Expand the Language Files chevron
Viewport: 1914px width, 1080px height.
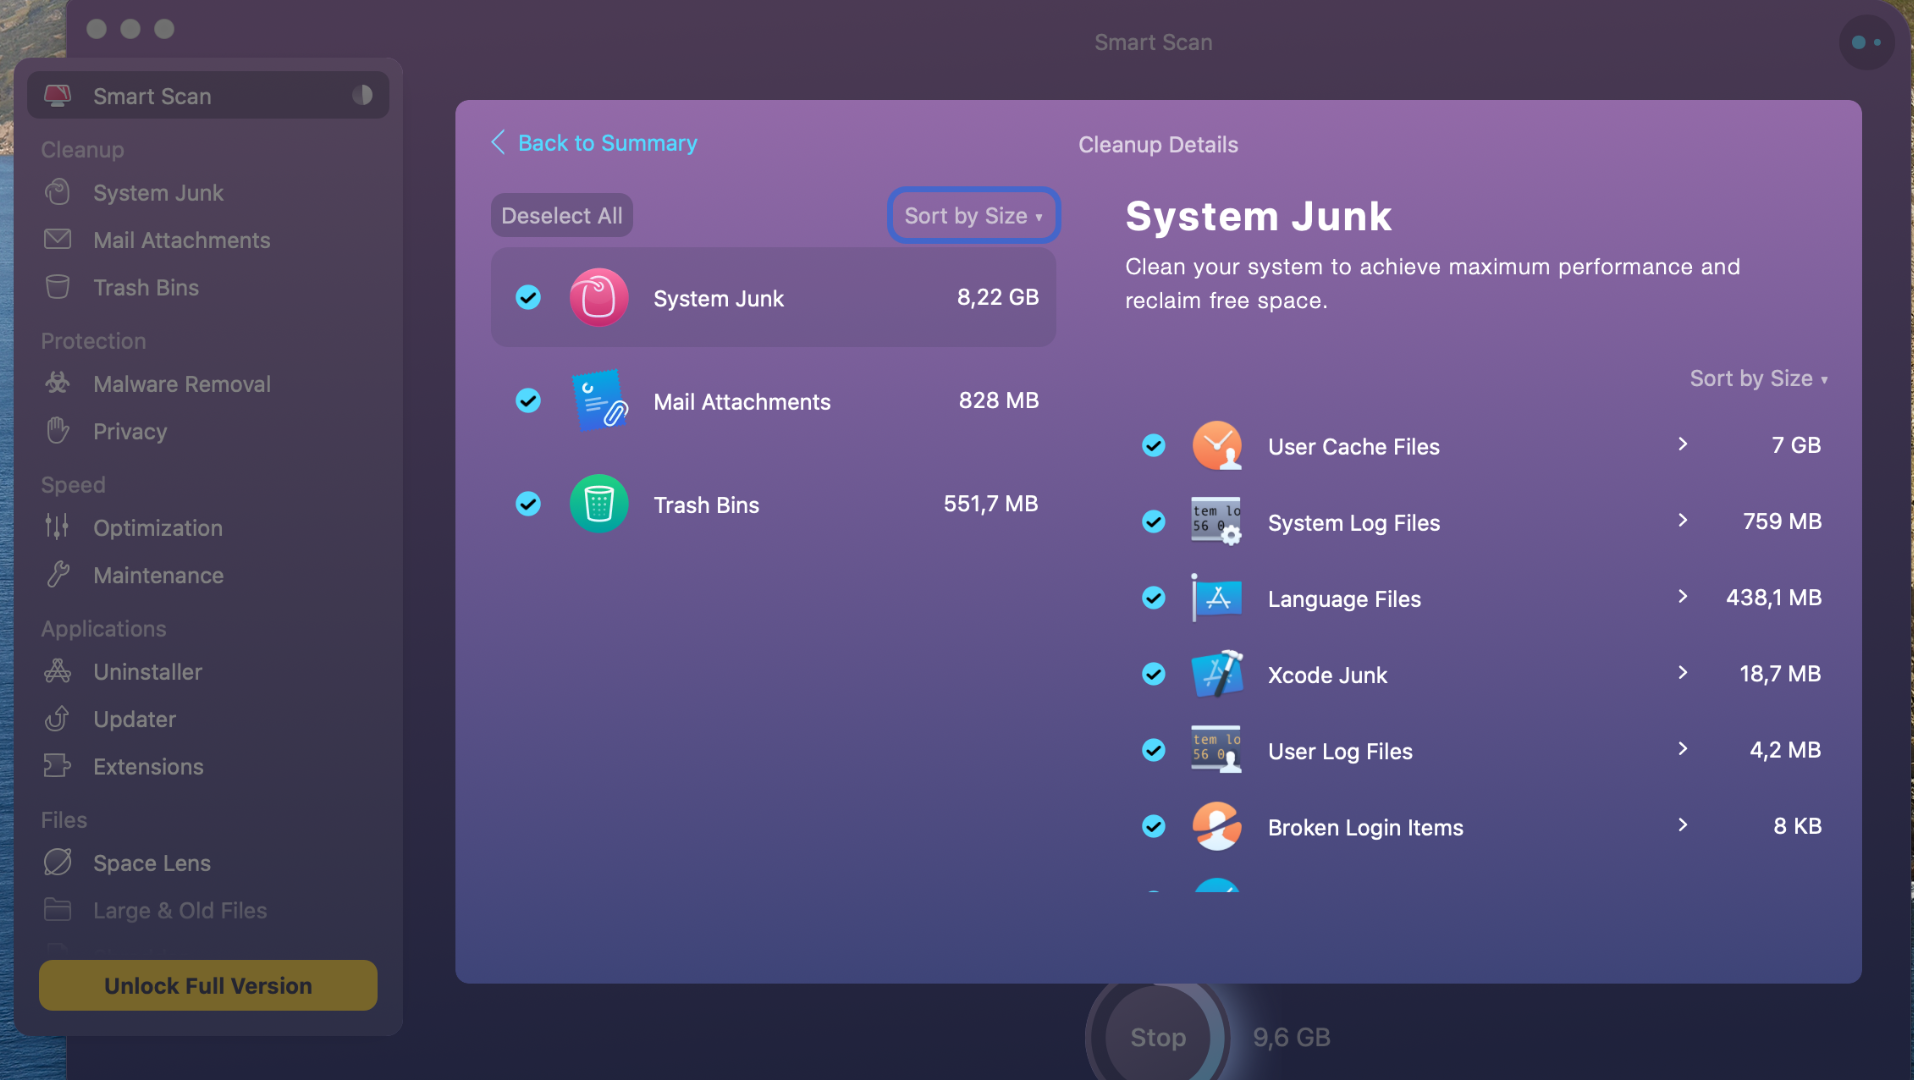pos(1683,596)
